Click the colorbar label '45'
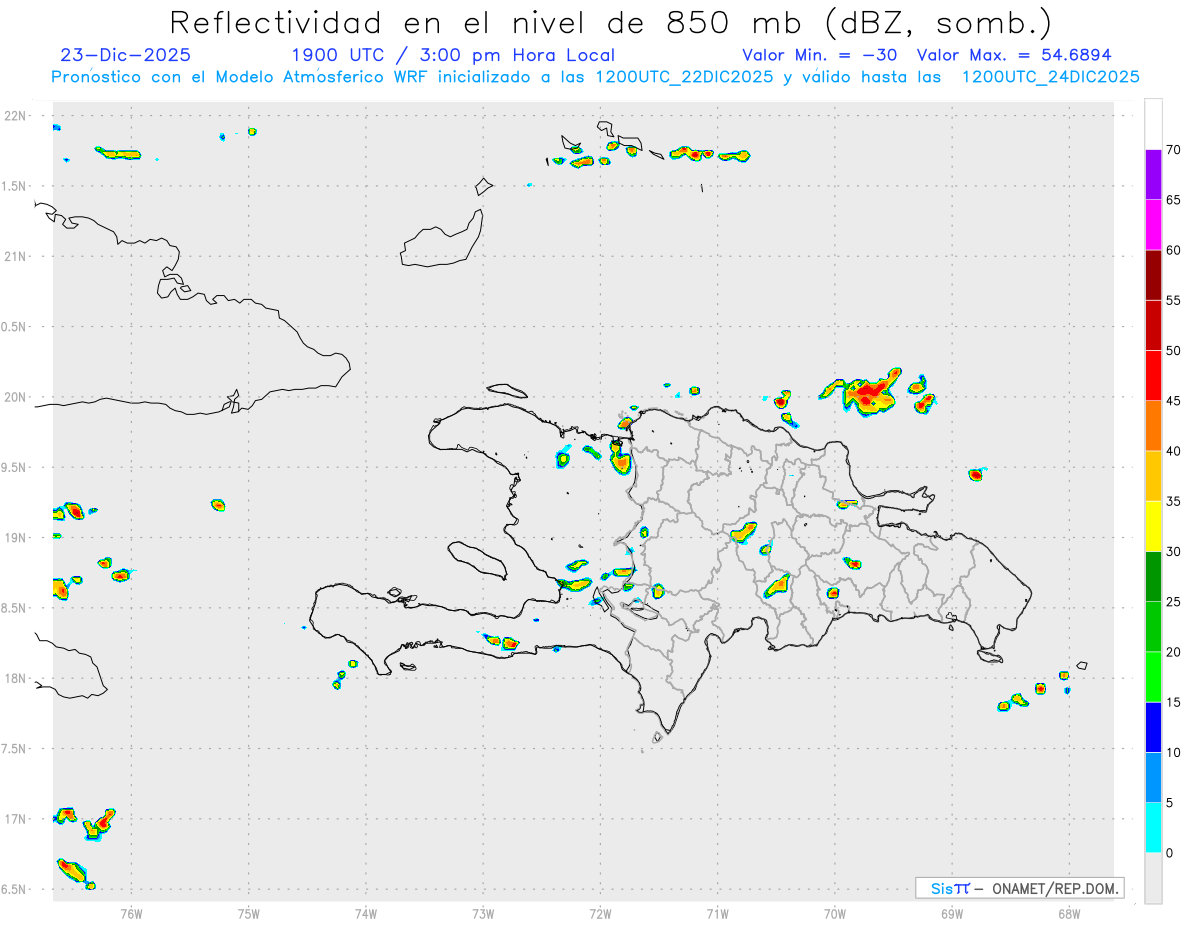The image size is (1200, 927). (1174, 401)
